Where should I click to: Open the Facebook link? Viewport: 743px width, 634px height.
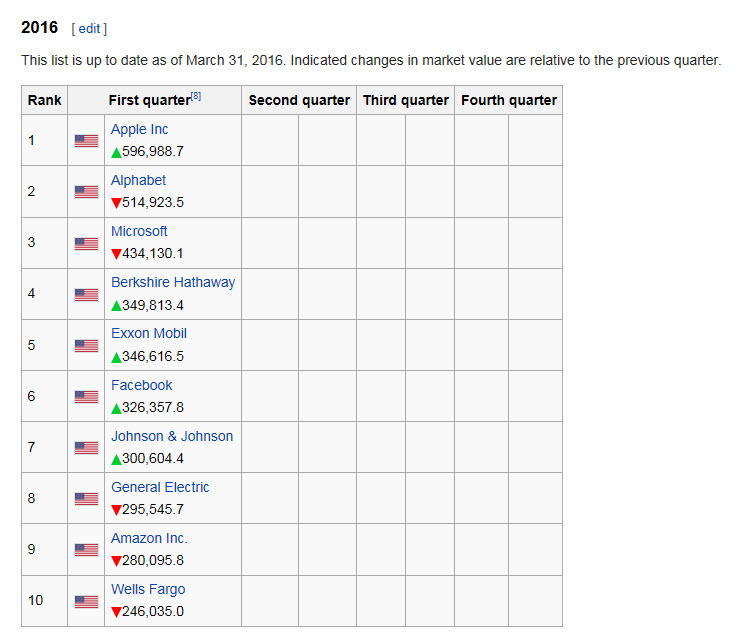[x=141, y=385]
